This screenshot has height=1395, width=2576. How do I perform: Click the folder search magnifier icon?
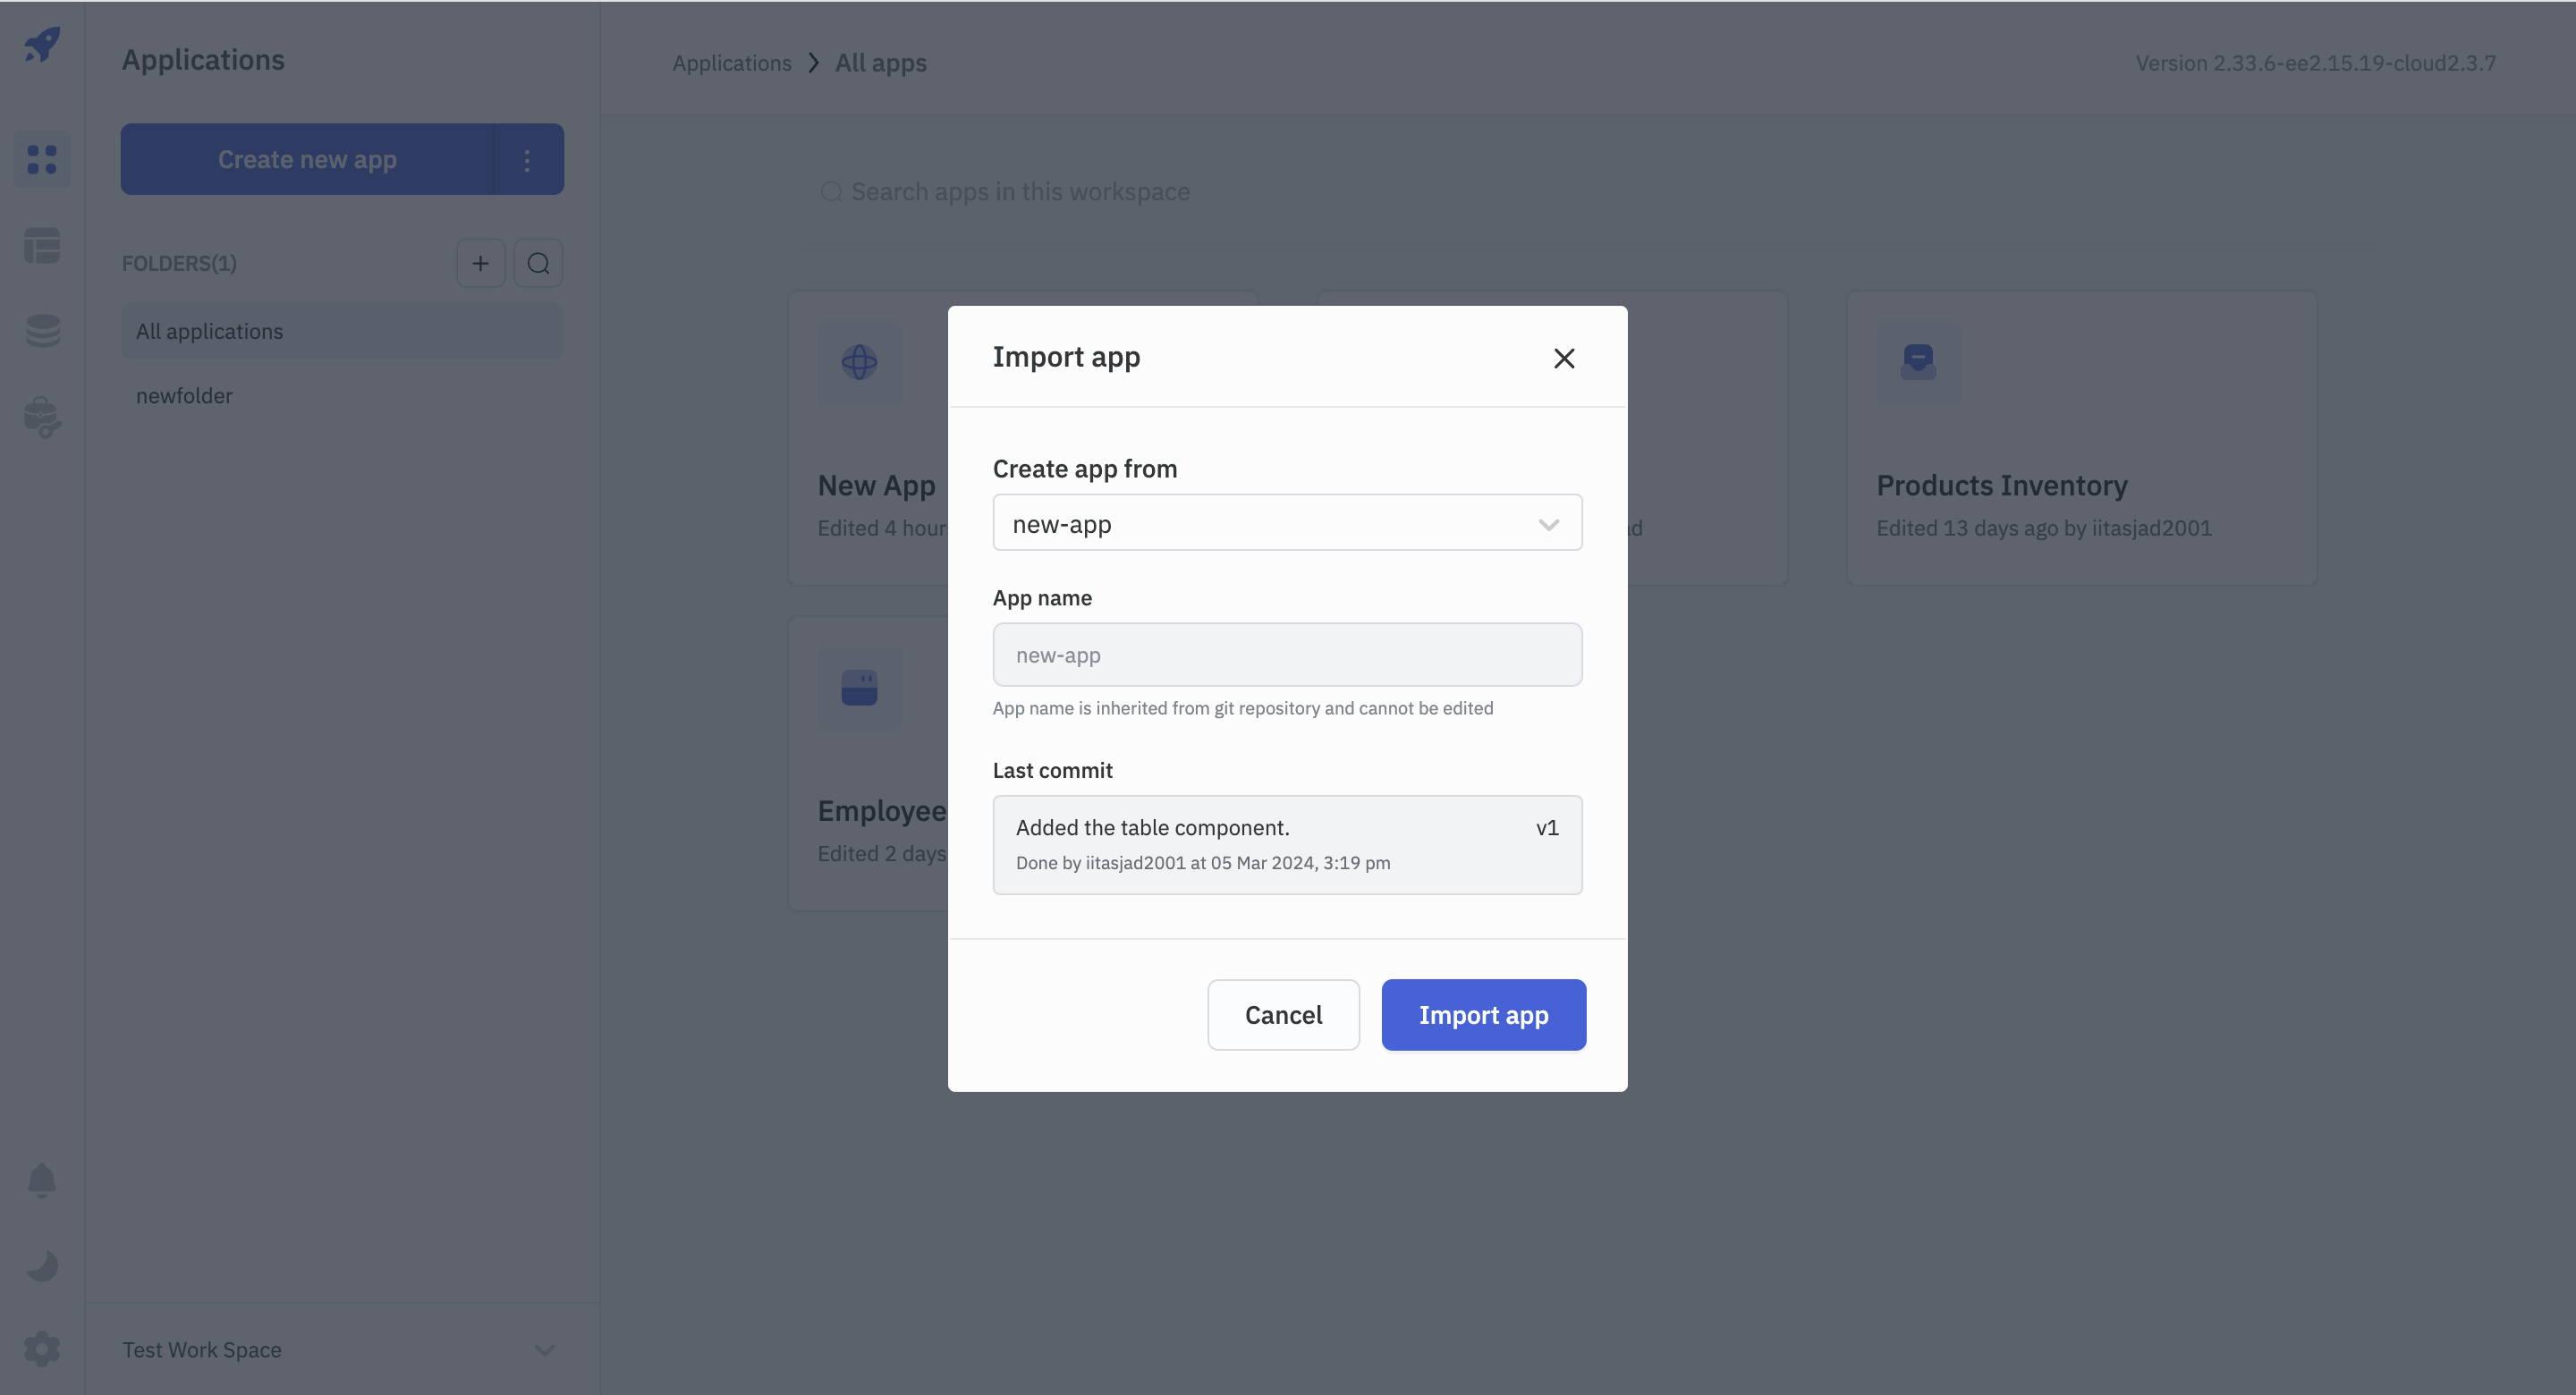click(539, 263)
